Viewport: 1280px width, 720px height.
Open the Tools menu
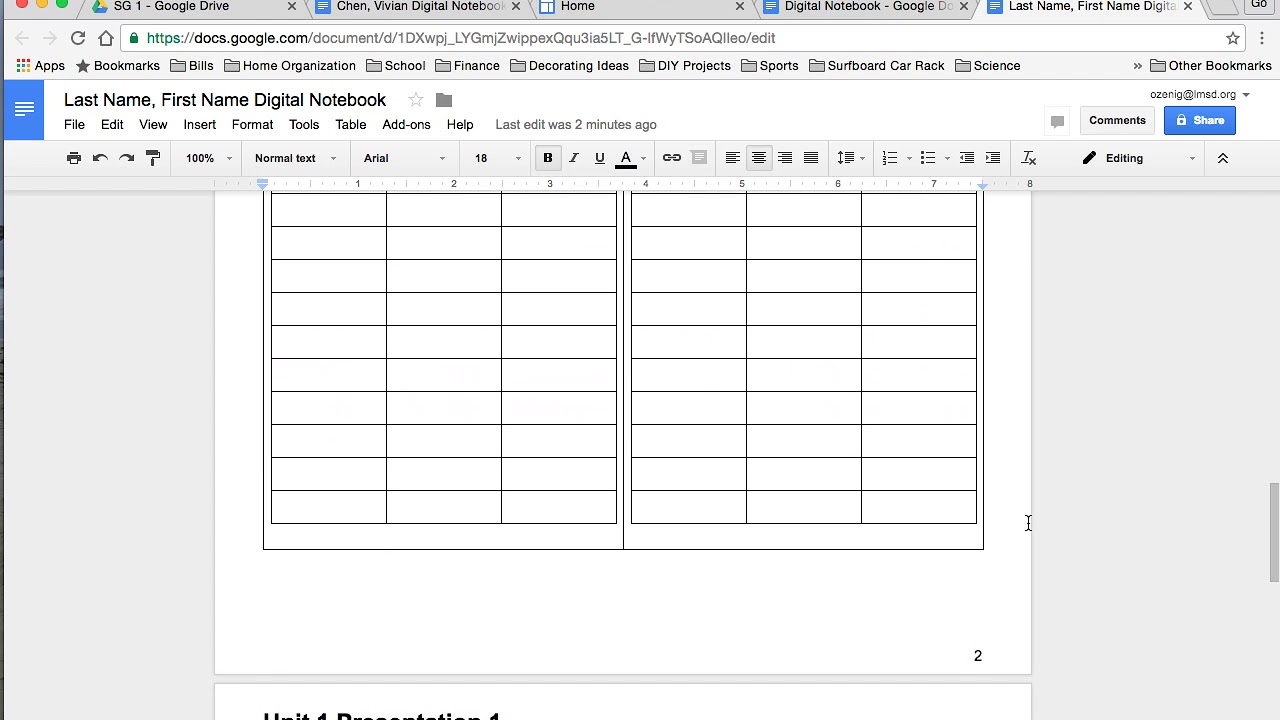click(x=304, y=125)
